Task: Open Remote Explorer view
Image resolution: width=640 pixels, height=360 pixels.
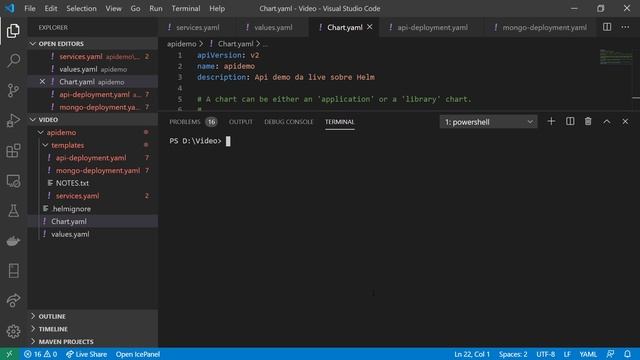Action: 13,181
